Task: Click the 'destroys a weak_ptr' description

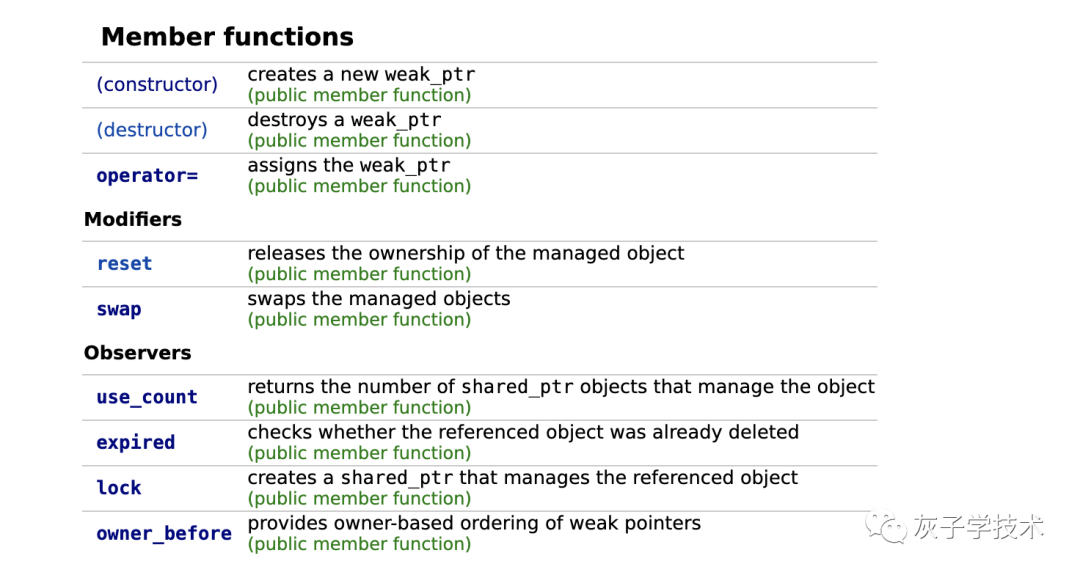Action: point(344,120)
